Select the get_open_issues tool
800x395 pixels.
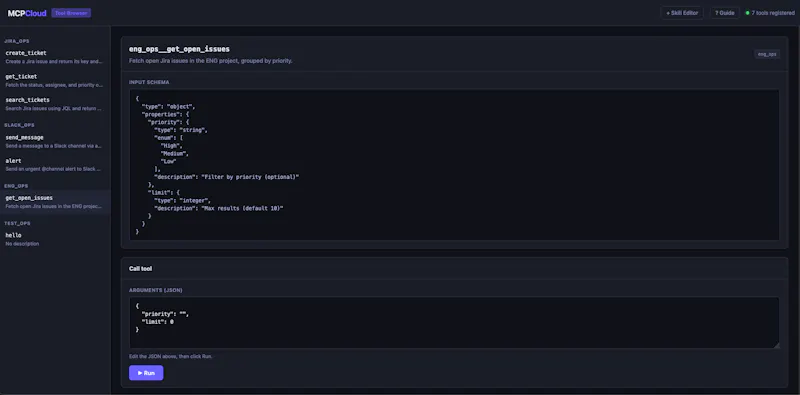coord(55,202)
